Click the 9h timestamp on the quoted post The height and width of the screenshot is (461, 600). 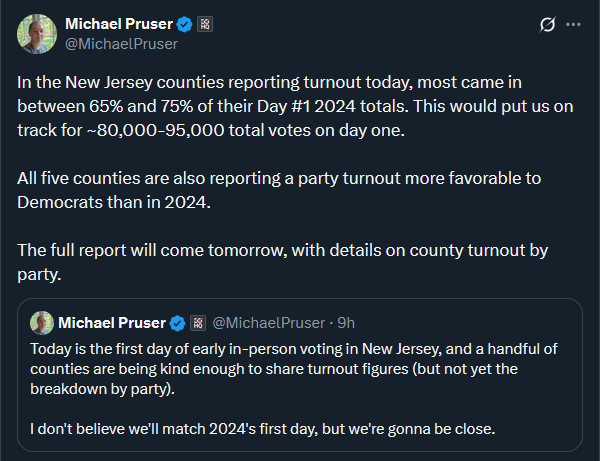tap(347, 323)
